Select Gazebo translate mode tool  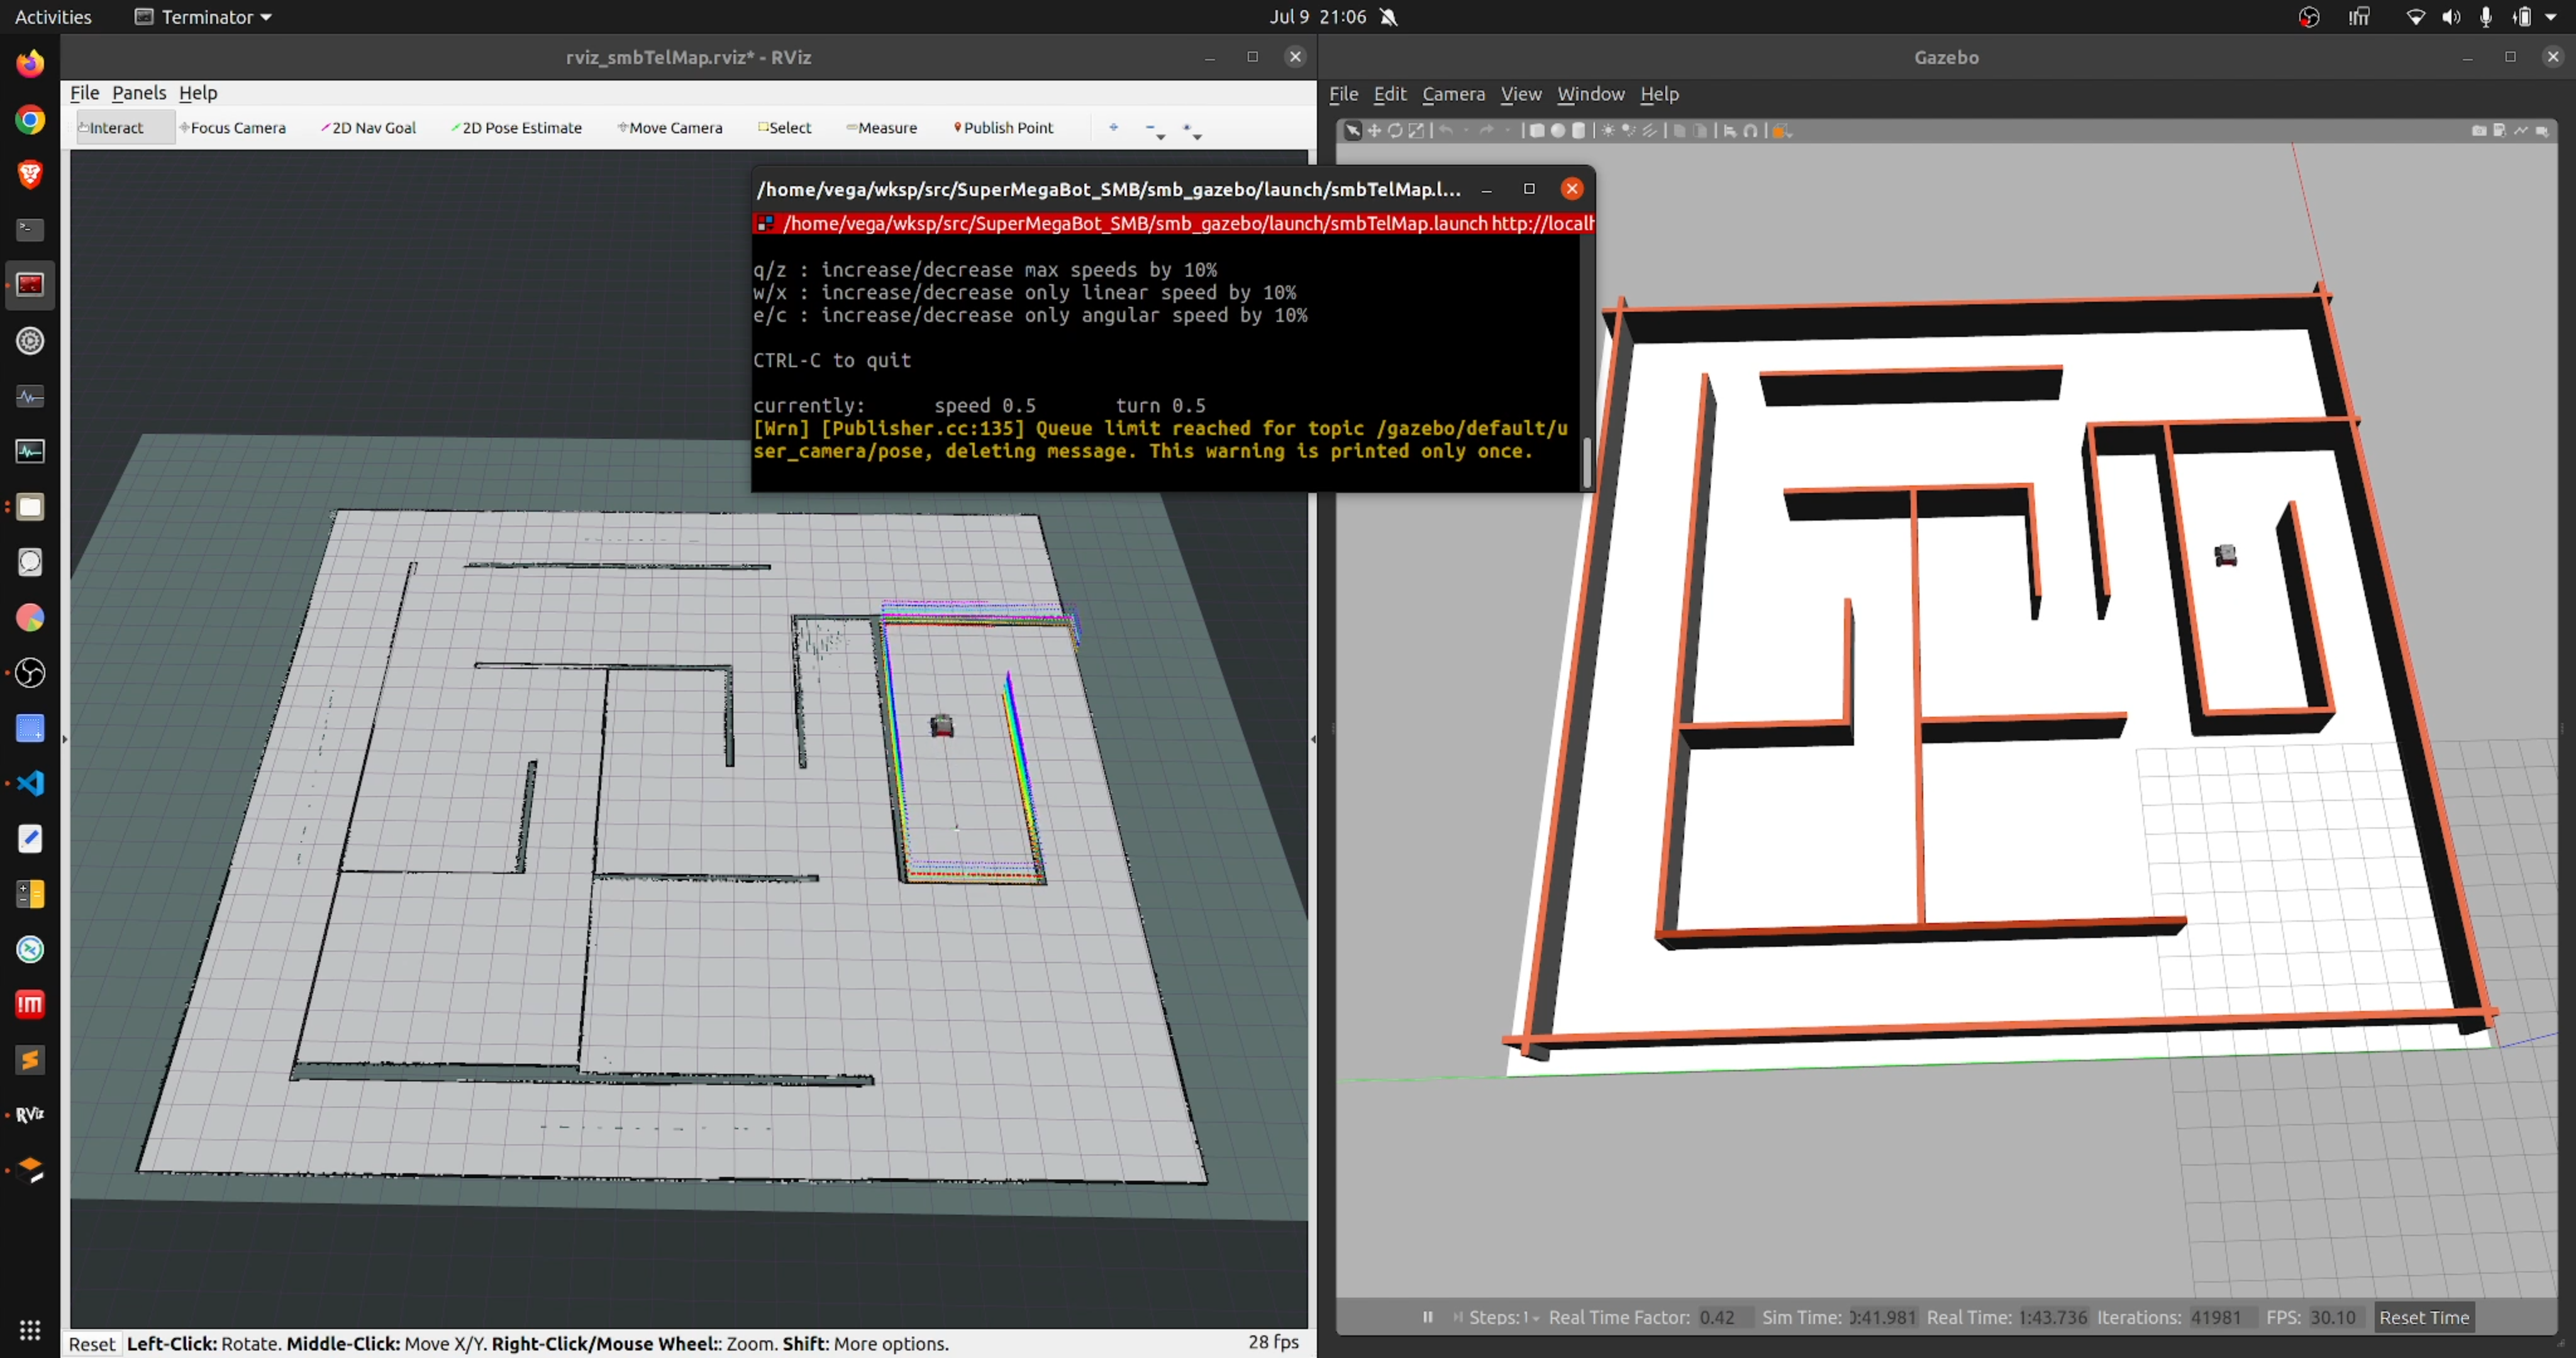1374,131
